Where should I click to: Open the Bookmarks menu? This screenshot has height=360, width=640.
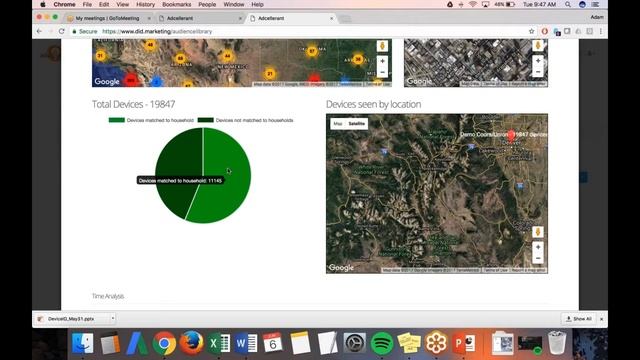[x=176, y=4]
